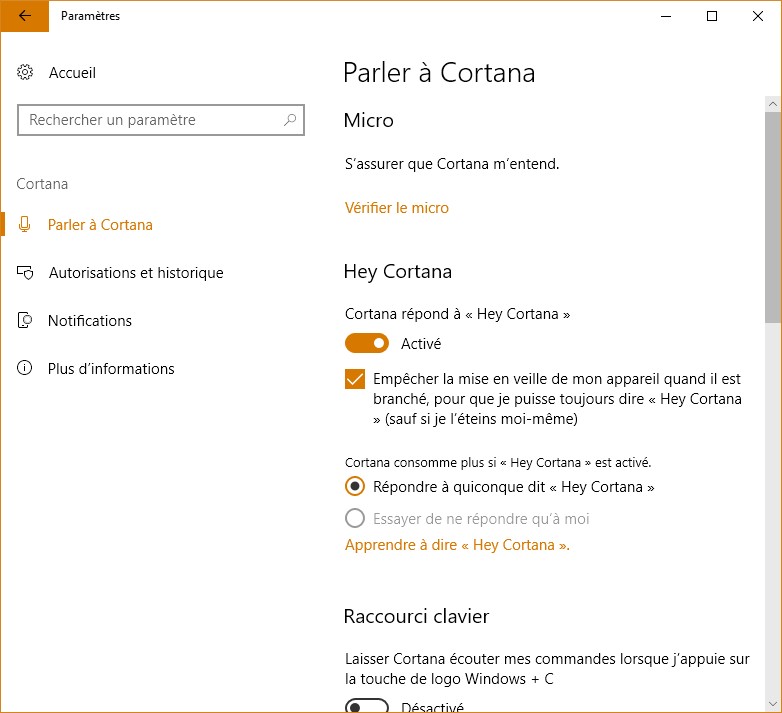Open the Vérifier le micro link

(x=397, y=208)
